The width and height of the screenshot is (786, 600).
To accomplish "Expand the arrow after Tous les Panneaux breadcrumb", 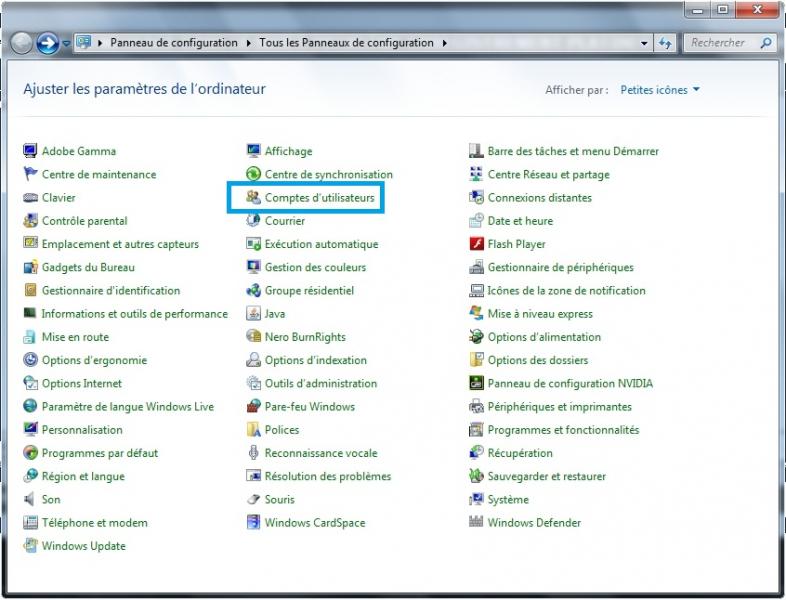I will coord(444,43).
